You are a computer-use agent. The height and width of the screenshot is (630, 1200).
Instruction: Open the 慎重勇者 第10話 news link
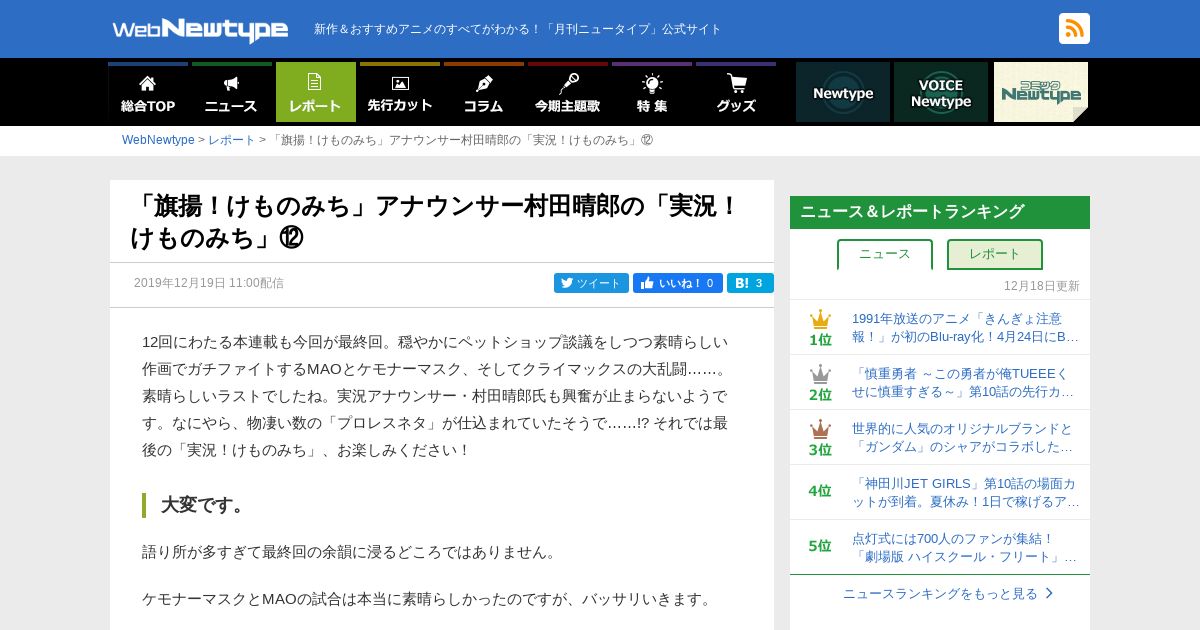tap(965, 383)
